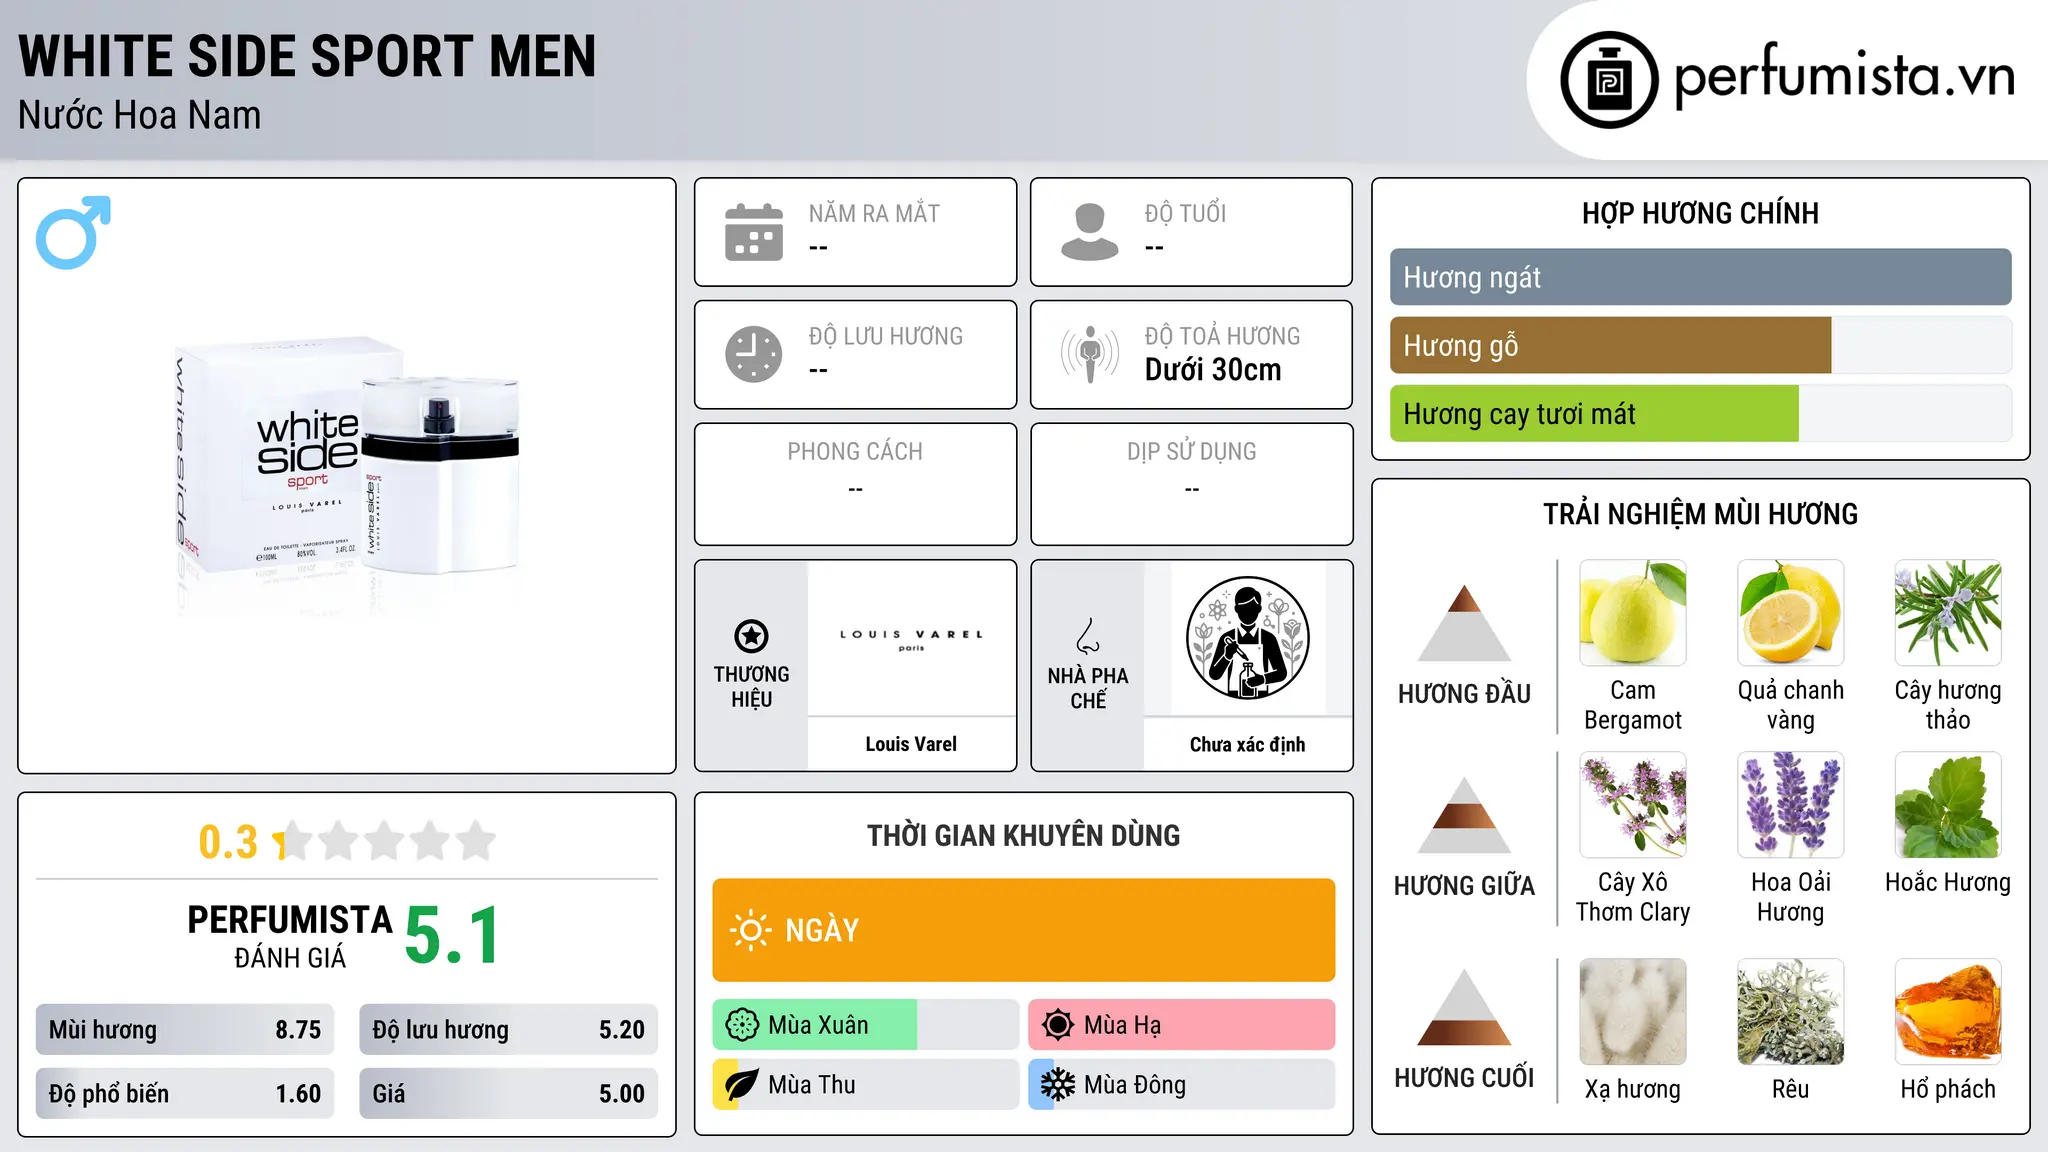The width and height of the screenshot is (2048, 1152).
Task: Click the Hương giữa label text
Action: click(1464, 886)
